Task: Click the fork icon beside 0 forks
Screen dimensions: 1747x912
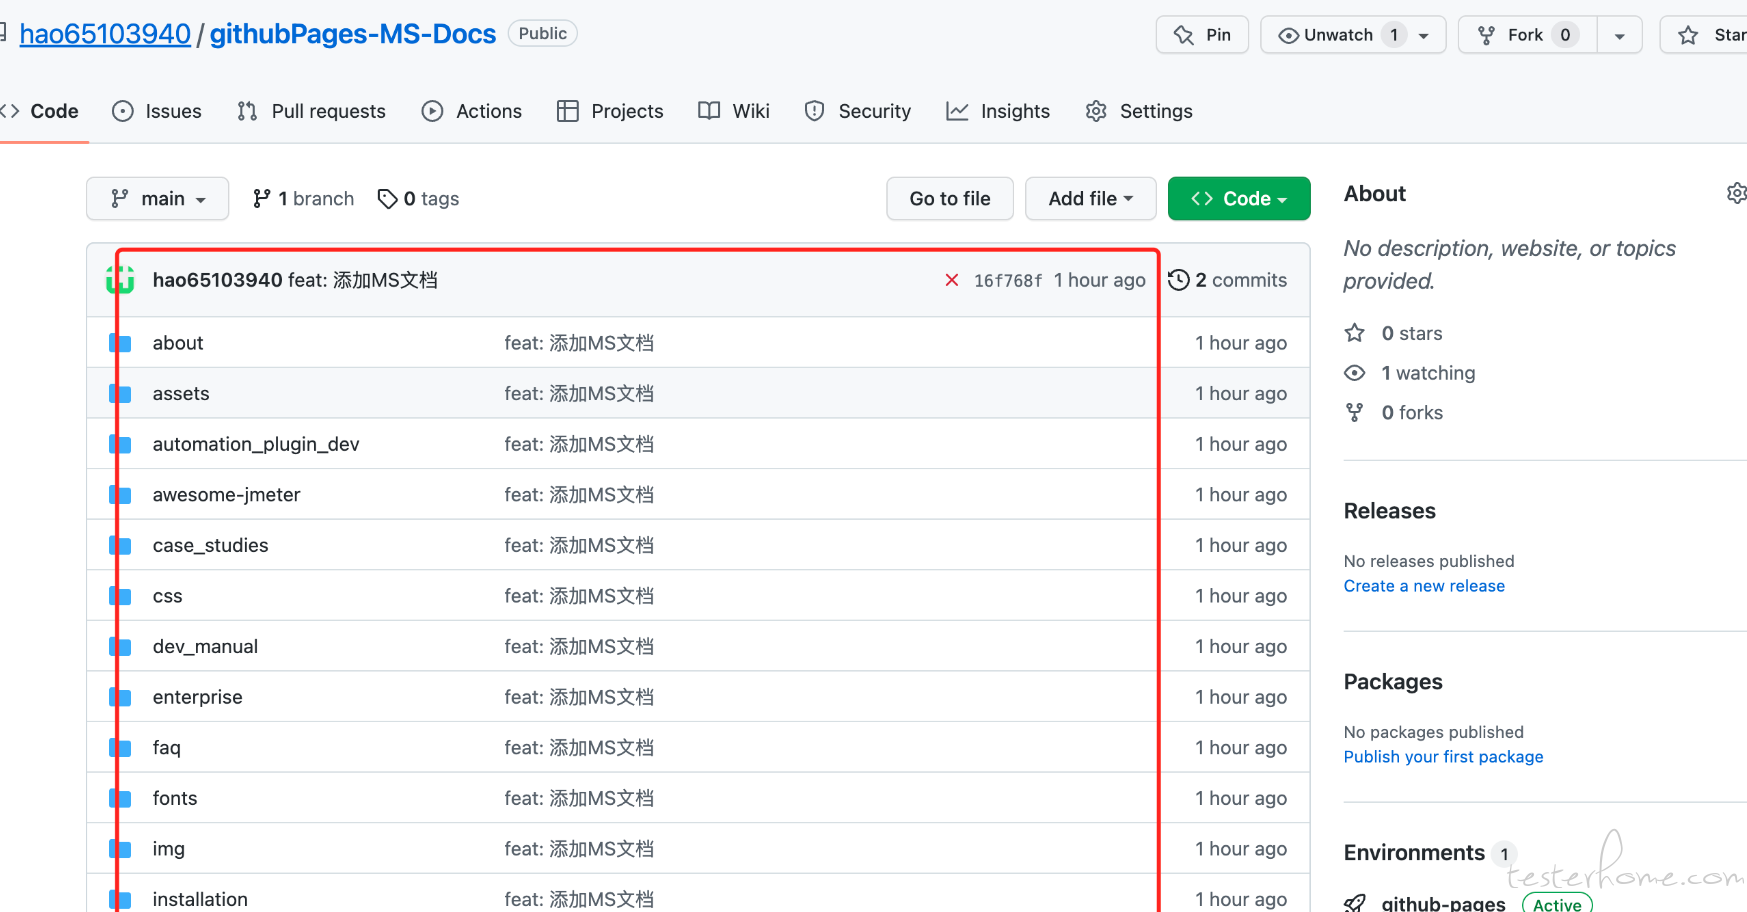Action: tap(1355, 412)
